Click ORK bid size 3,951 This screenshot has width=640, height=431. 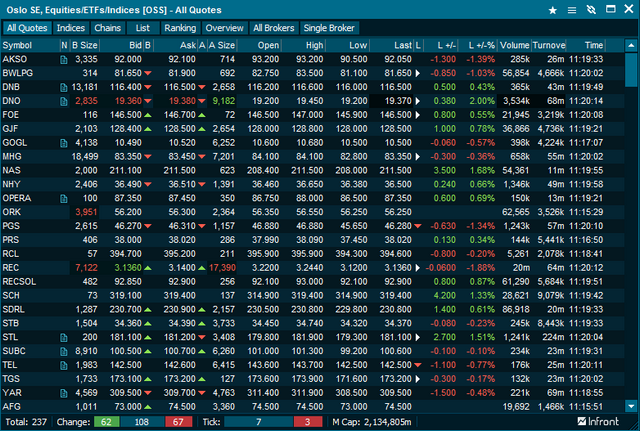pyautogui.click(x=86, y=212)
